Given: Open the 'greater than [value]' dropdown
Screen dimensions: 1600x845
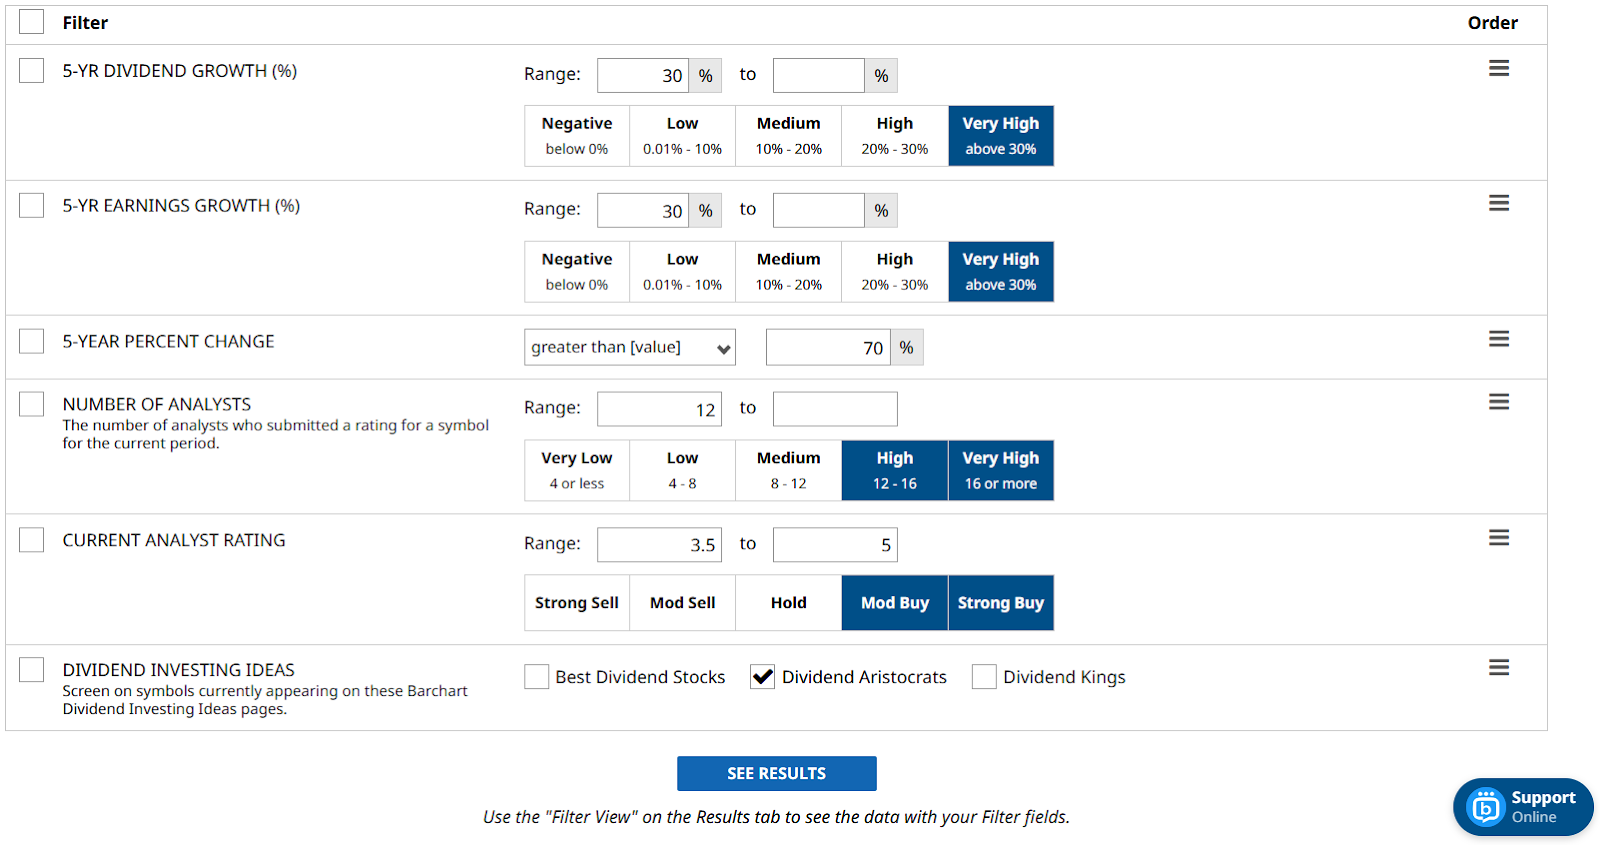Looking at the screenshot, I should 629,347.
